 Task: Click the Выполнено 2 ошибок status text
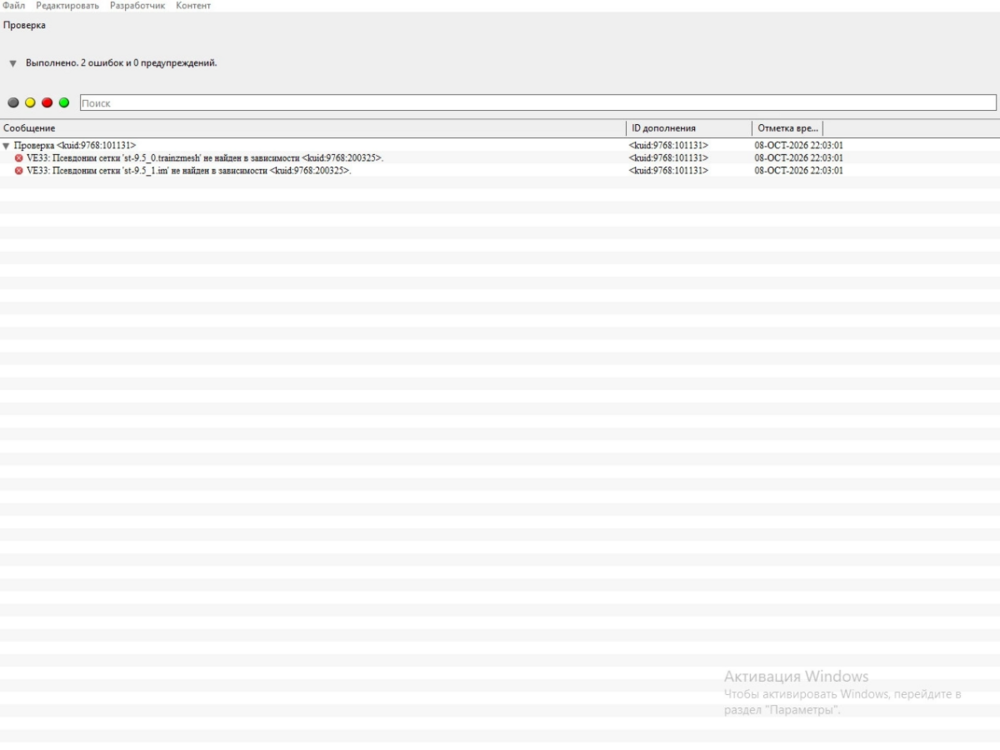(x=121, y=63)
